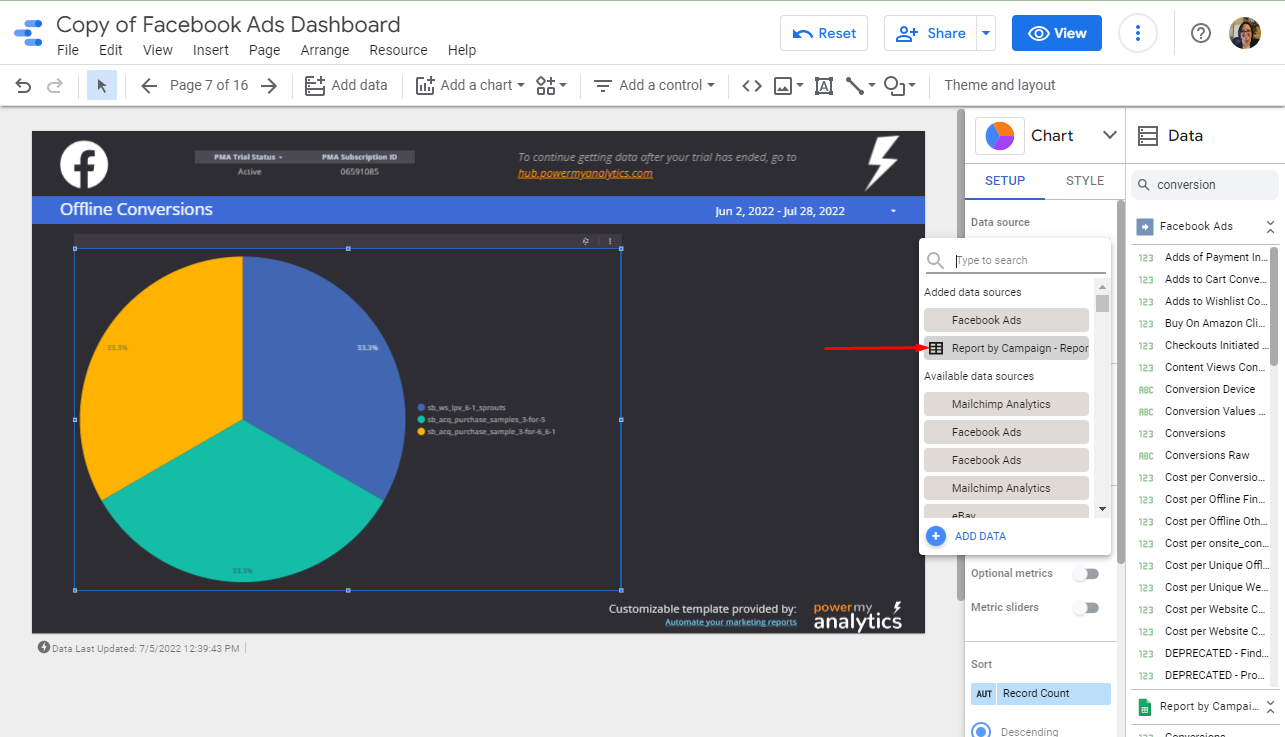Expand the Chart type dropdown chevron

pos(1109,135)
